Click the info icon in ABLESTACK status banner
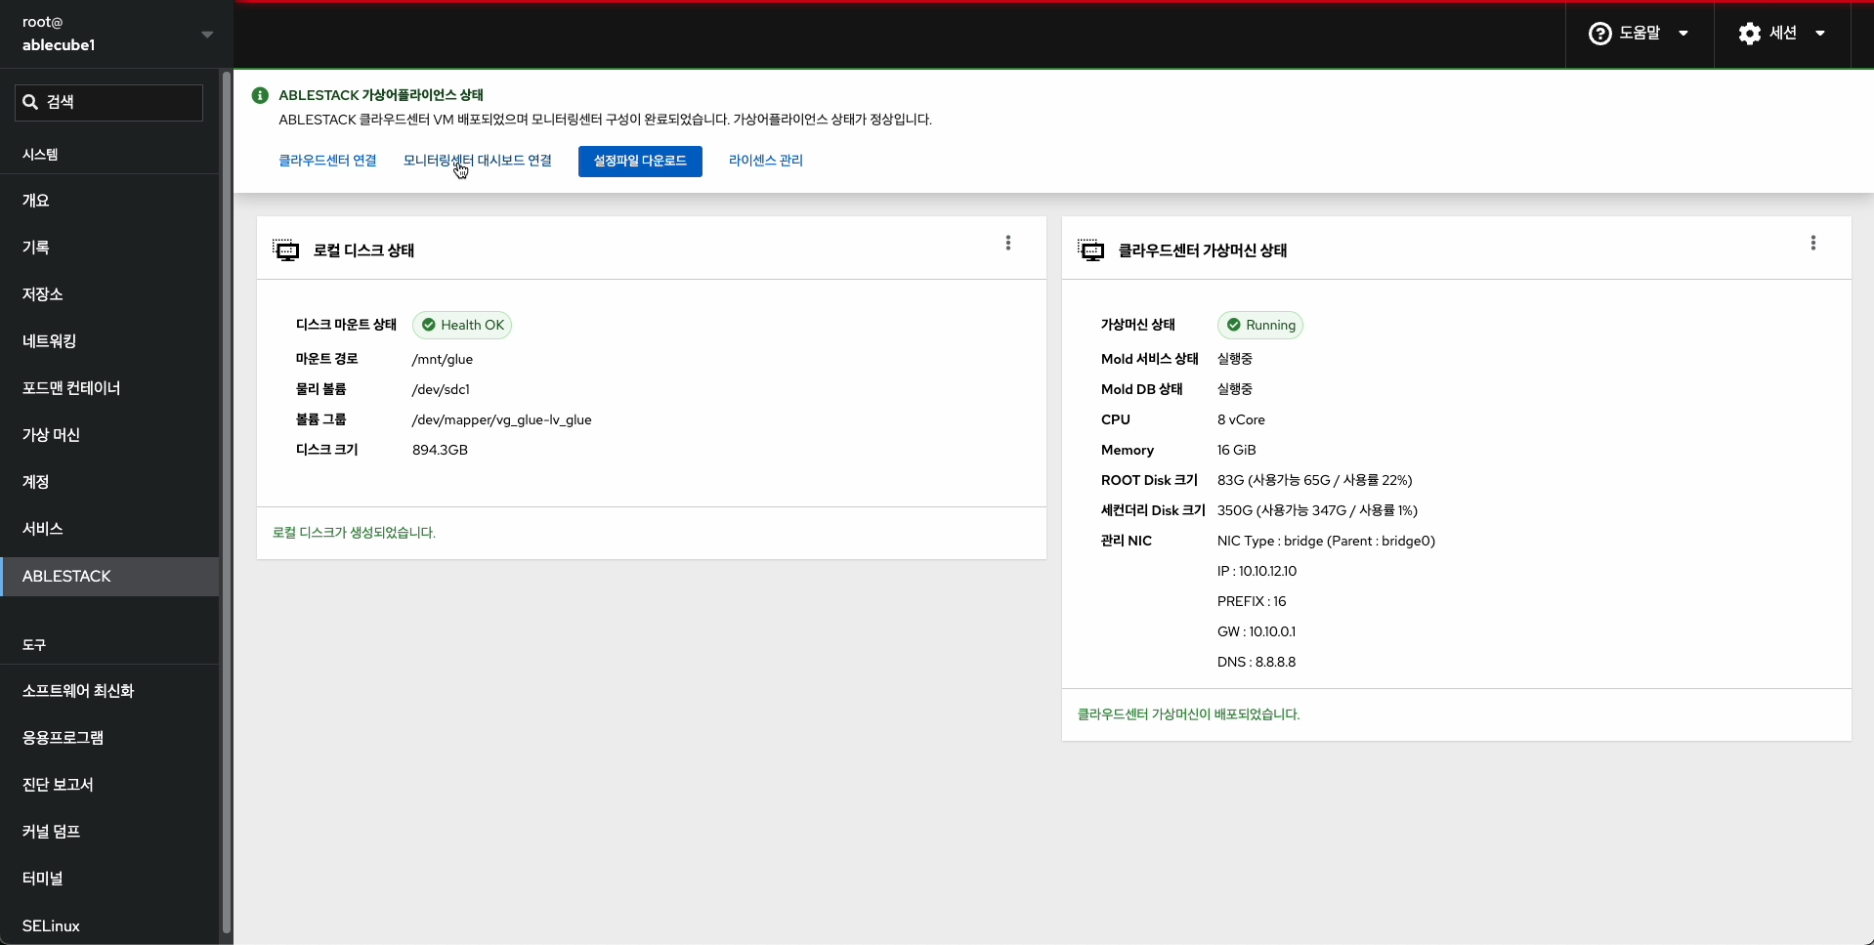 pos(260,95)
